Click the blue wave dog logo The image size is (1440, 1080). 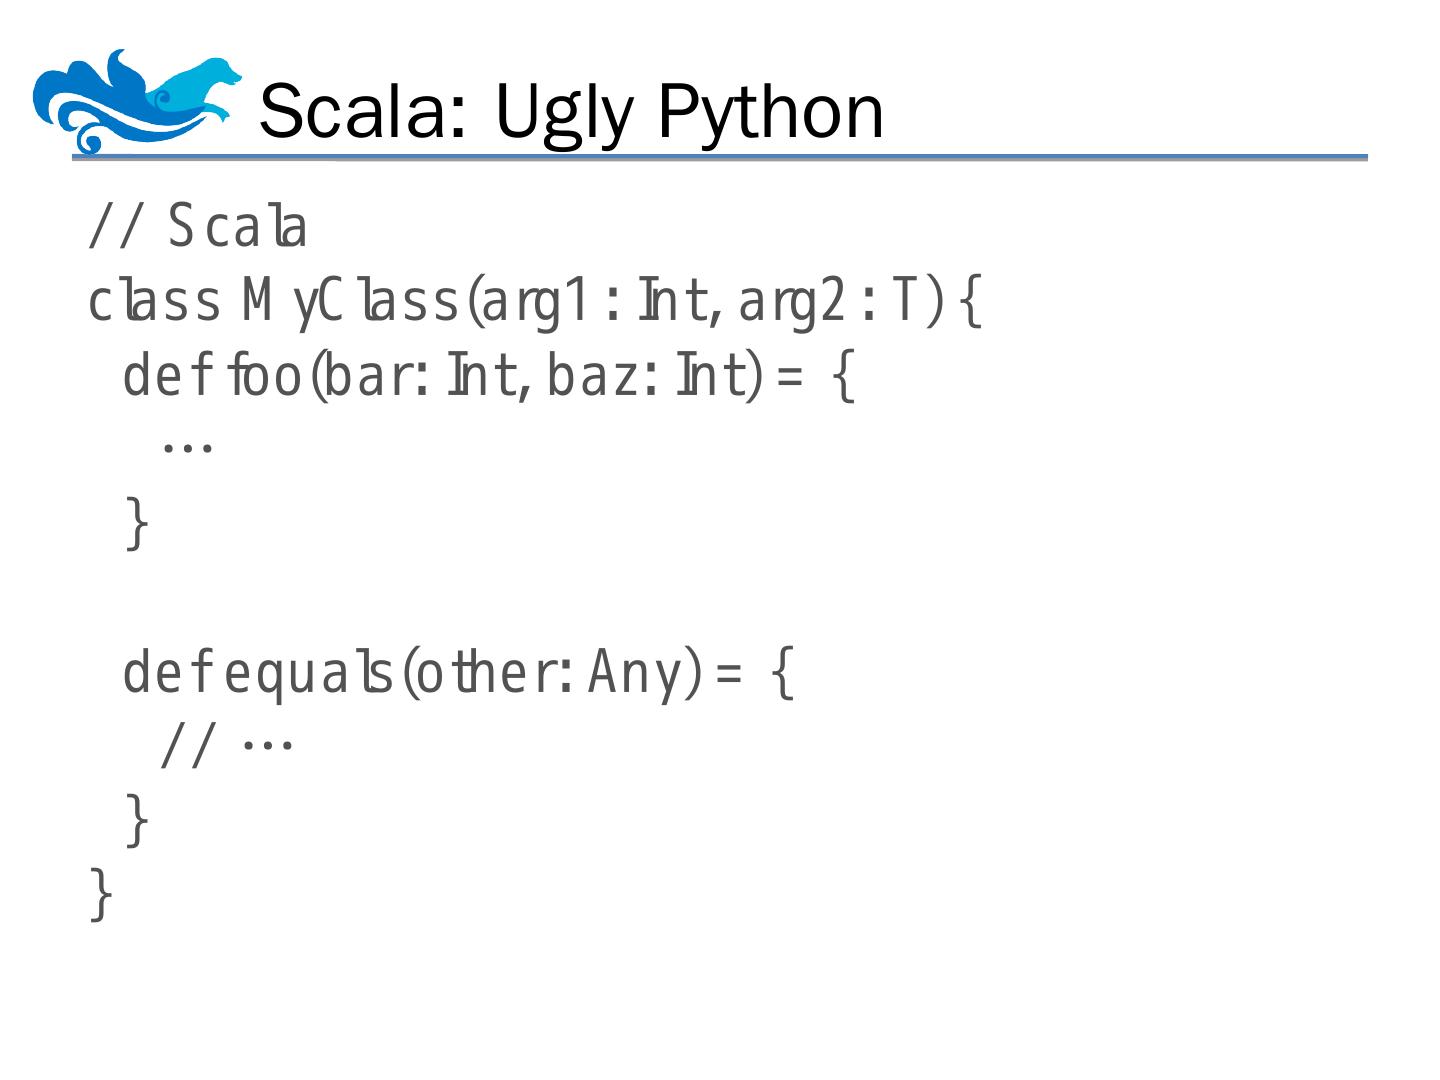pos(137,100)
